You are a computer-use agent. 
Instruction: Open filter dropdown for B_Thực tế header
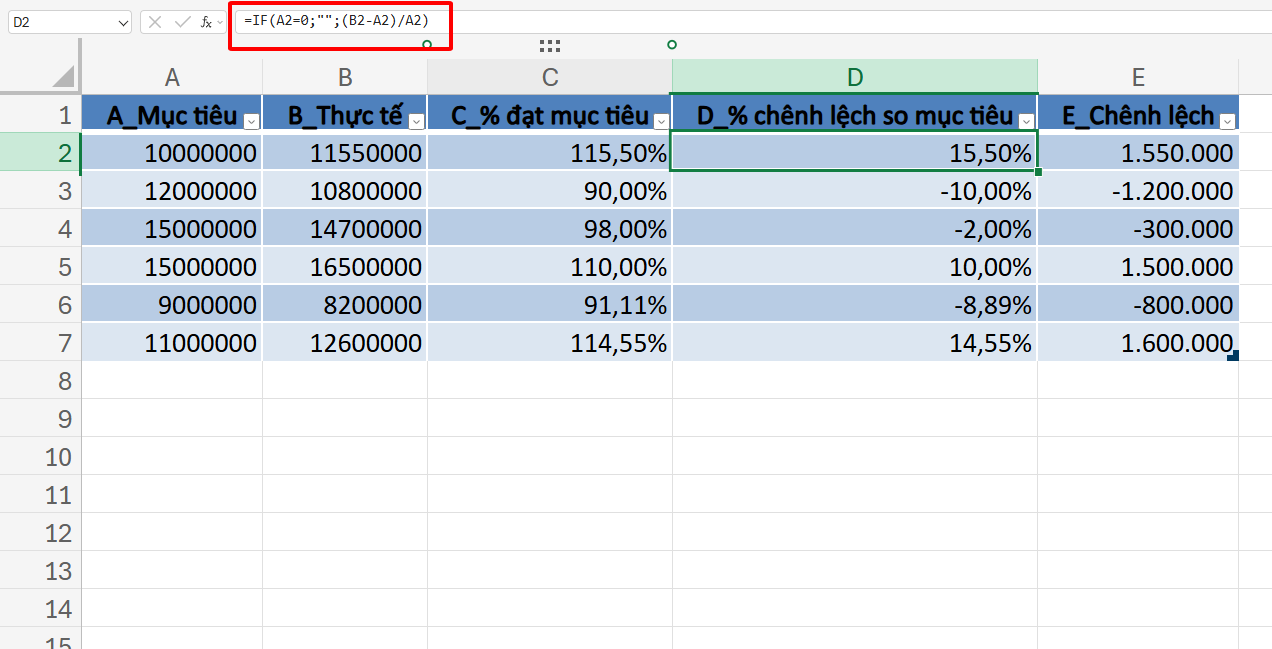coord(416,121)
